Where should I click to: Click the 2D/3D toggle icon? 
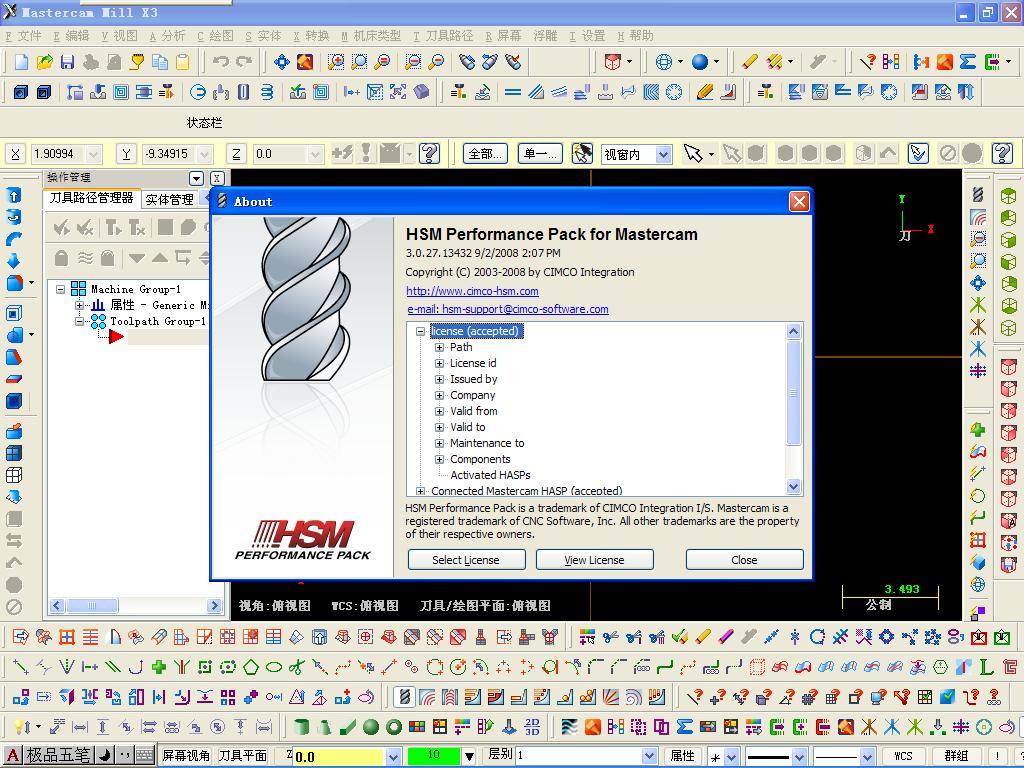pyautogui.click(x=532, y=726)
